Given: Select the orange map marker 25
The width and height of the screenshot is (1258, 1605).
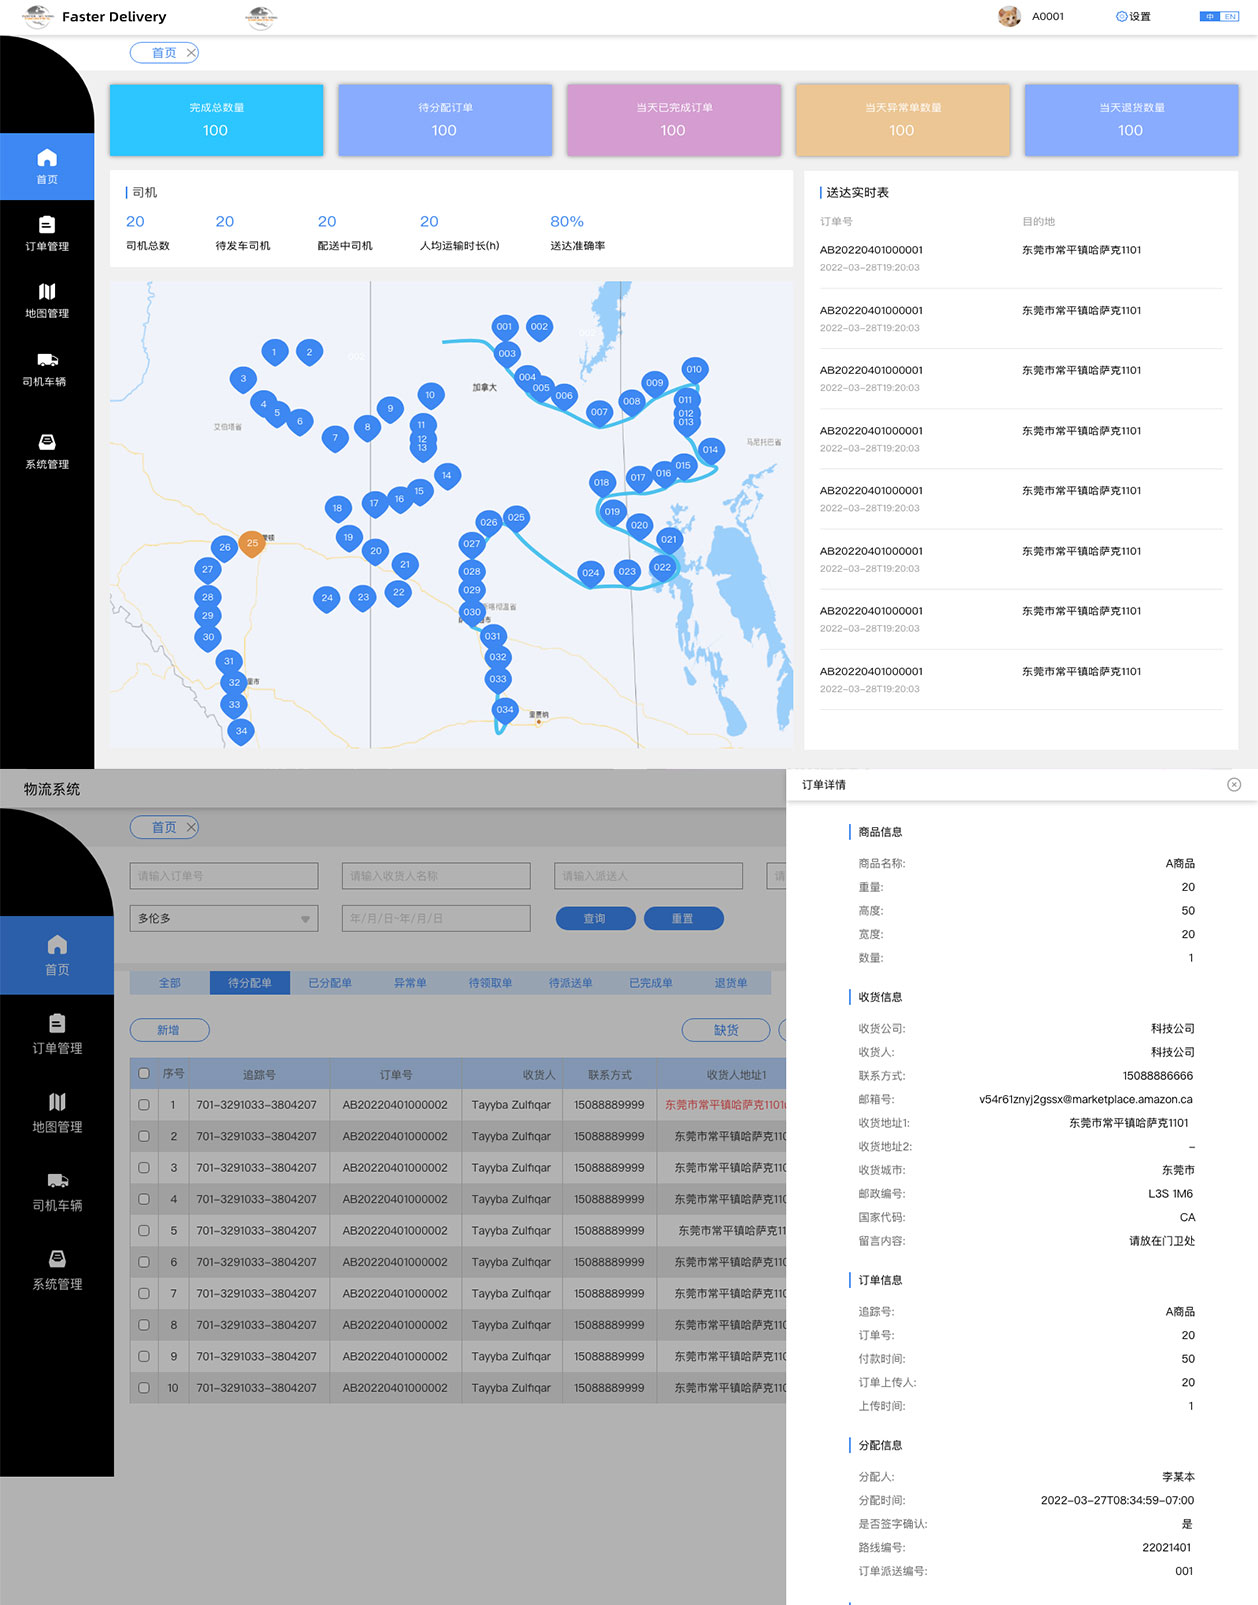Looking at the screenshot, I should point(252,543).
